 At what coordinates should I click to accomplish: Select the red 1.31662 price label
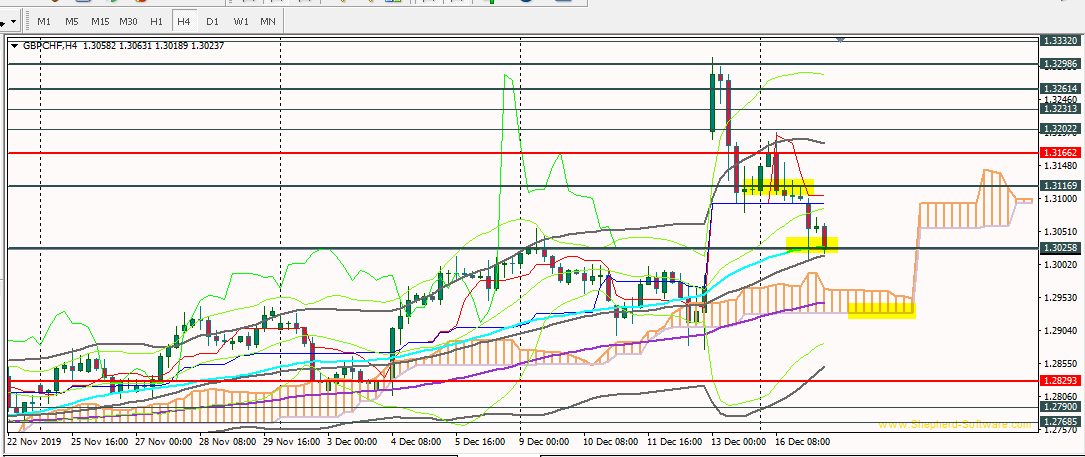[1059, 152]
